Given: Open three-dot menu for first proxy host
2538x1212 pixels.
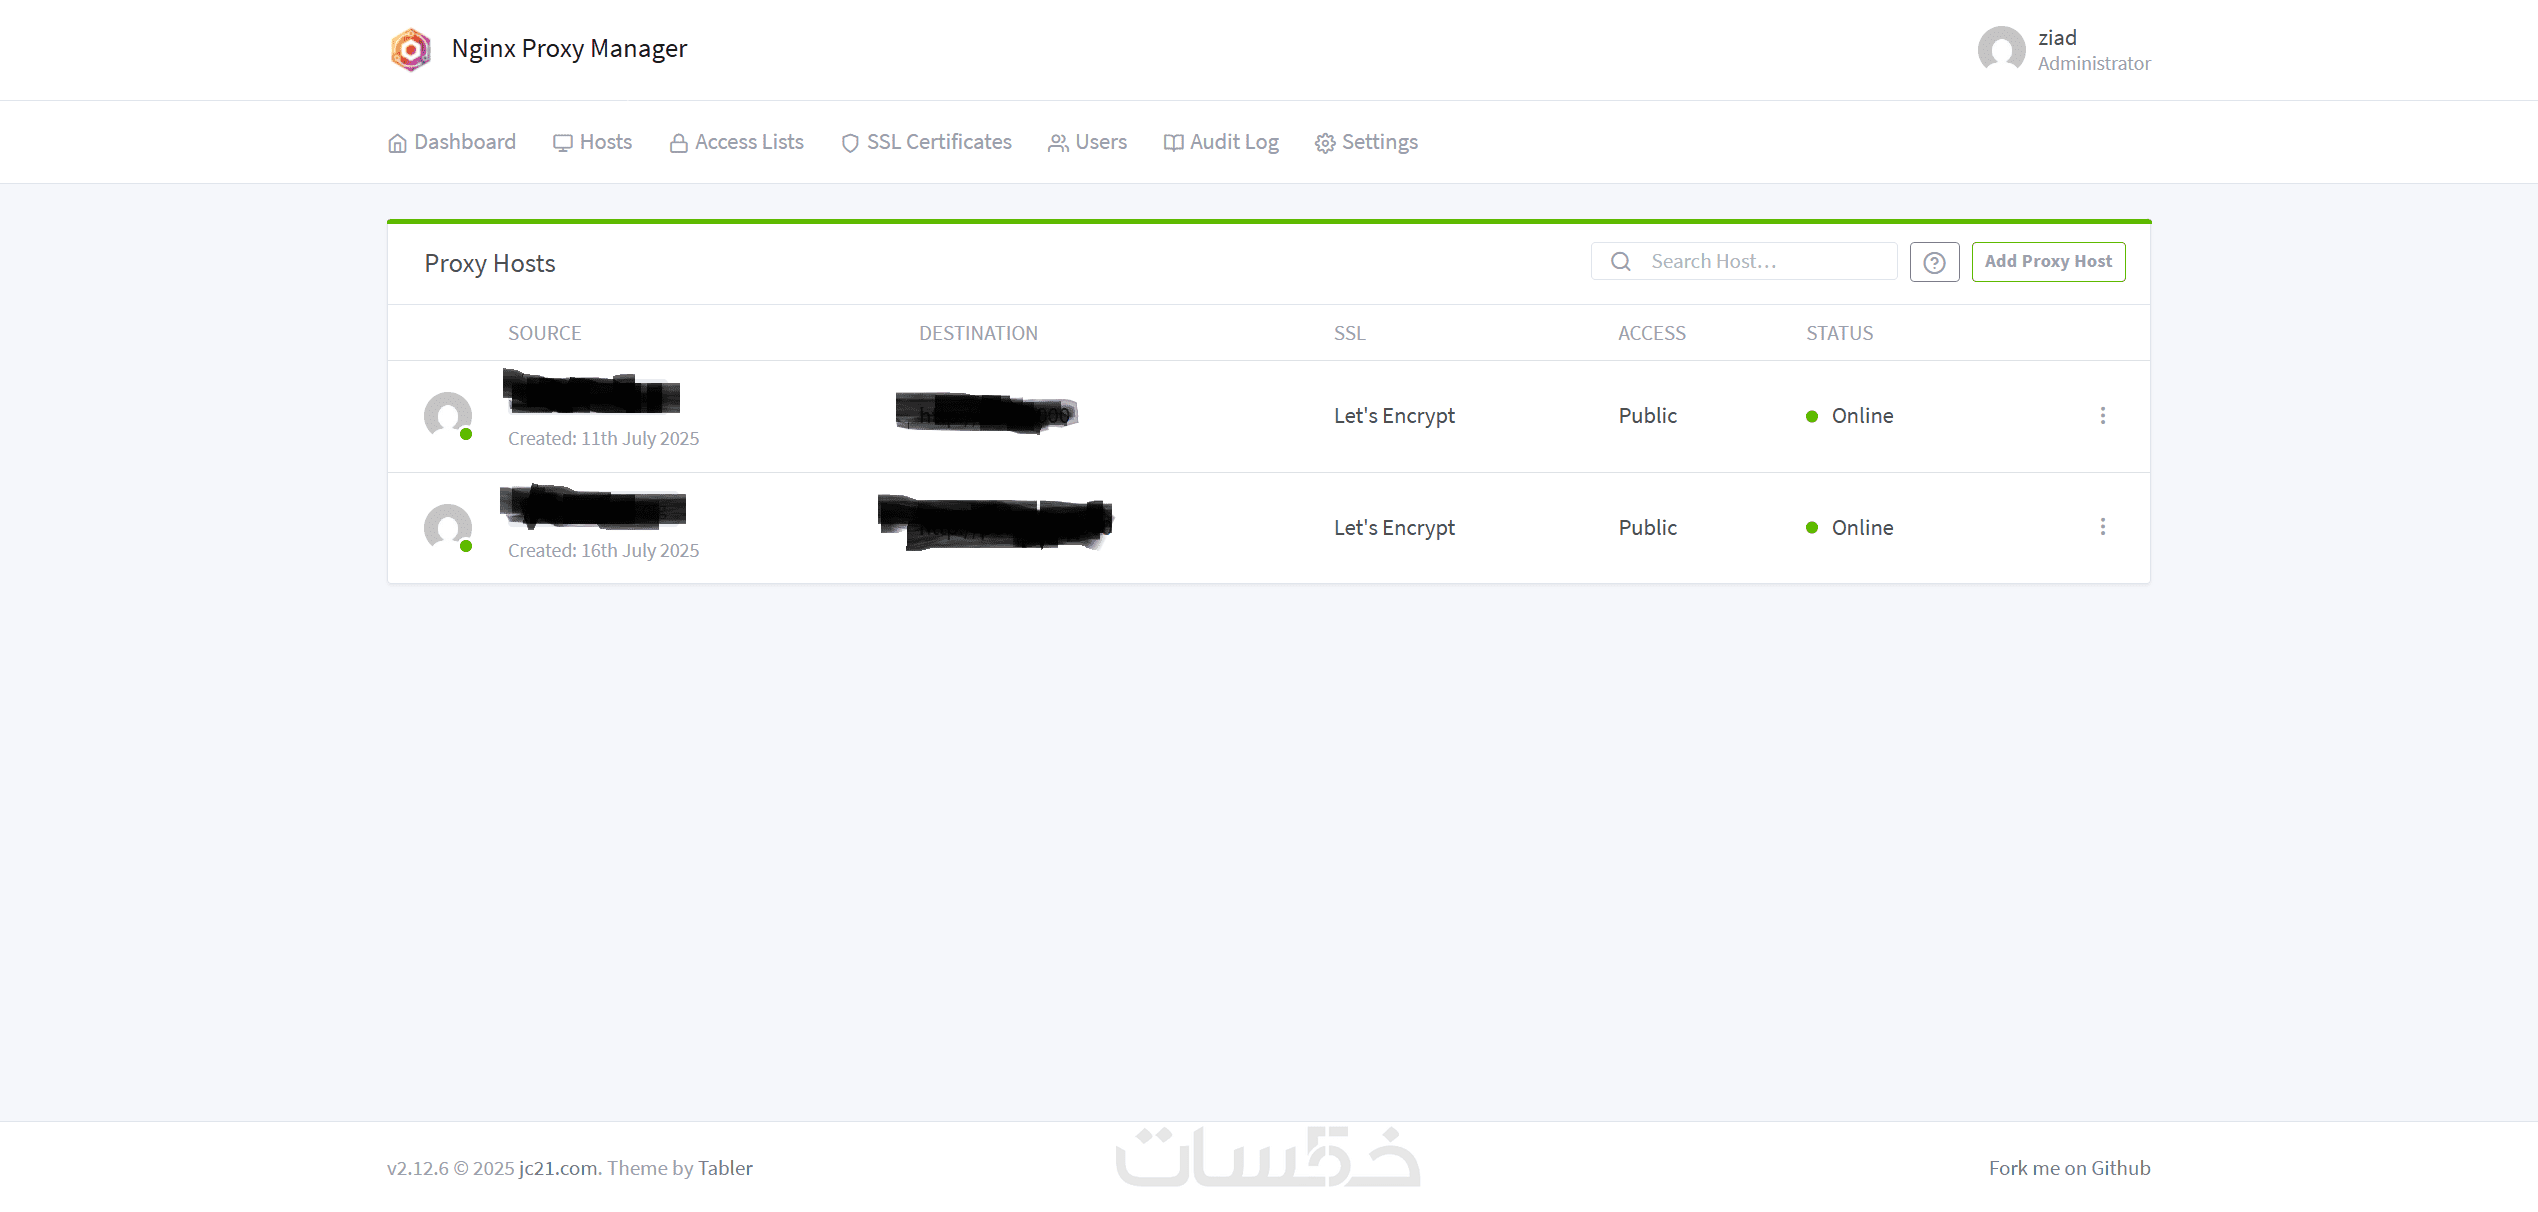Looking at the screenshot, I should click(2102, 416).
